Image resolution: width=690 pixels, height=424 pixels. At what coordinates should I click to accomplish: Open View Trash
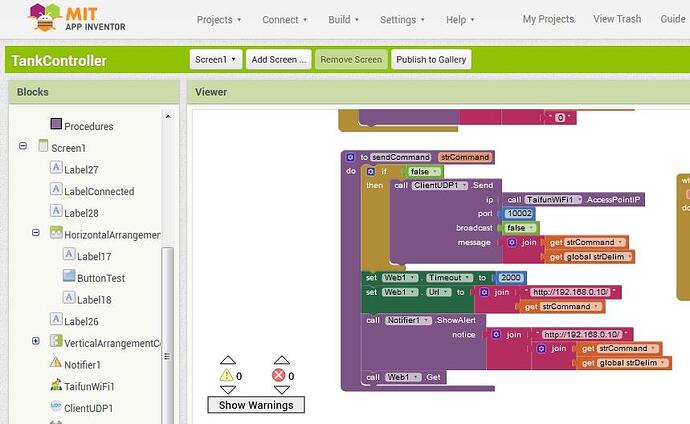(617, 19)
